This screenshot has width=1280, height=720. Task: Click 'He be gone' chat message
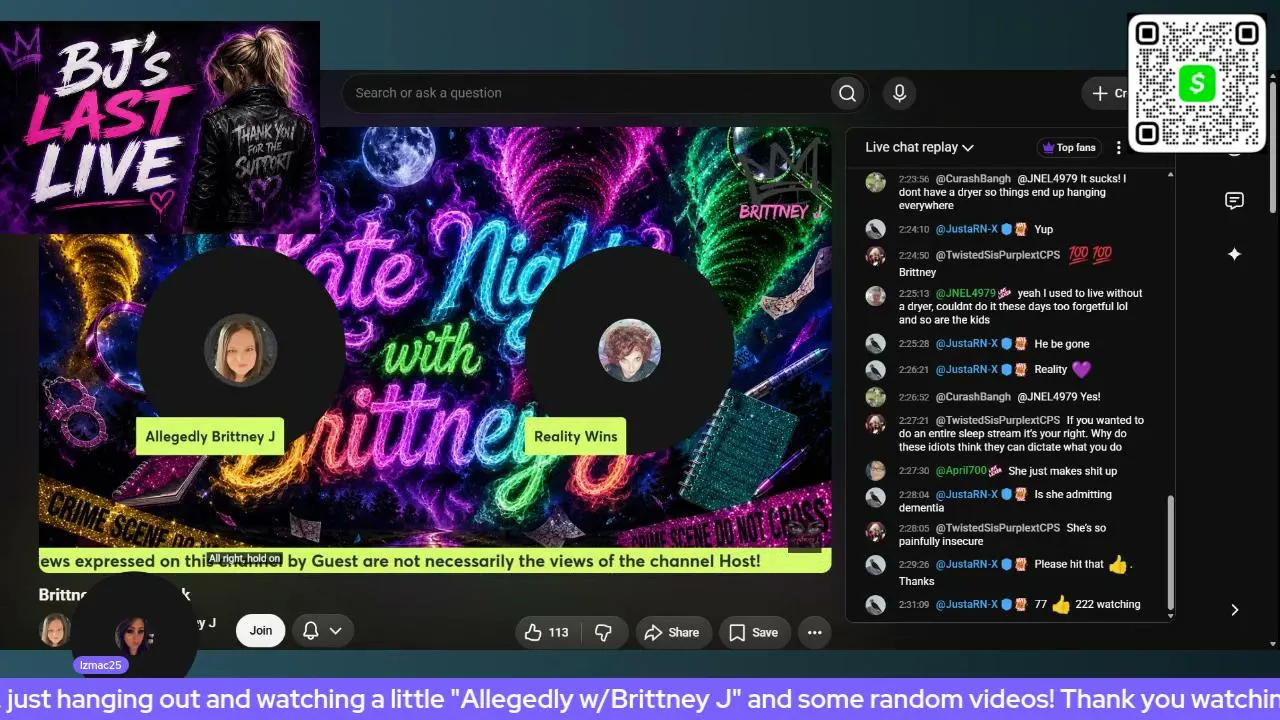1062,344
